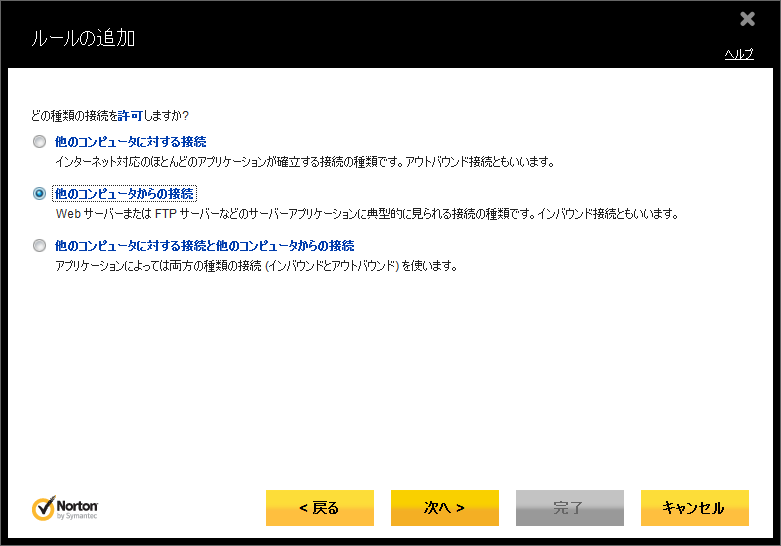Click the focused 他のコンピュータからの接続 label
The height and width of the screenshot is (546, 781).
(125, 194)
